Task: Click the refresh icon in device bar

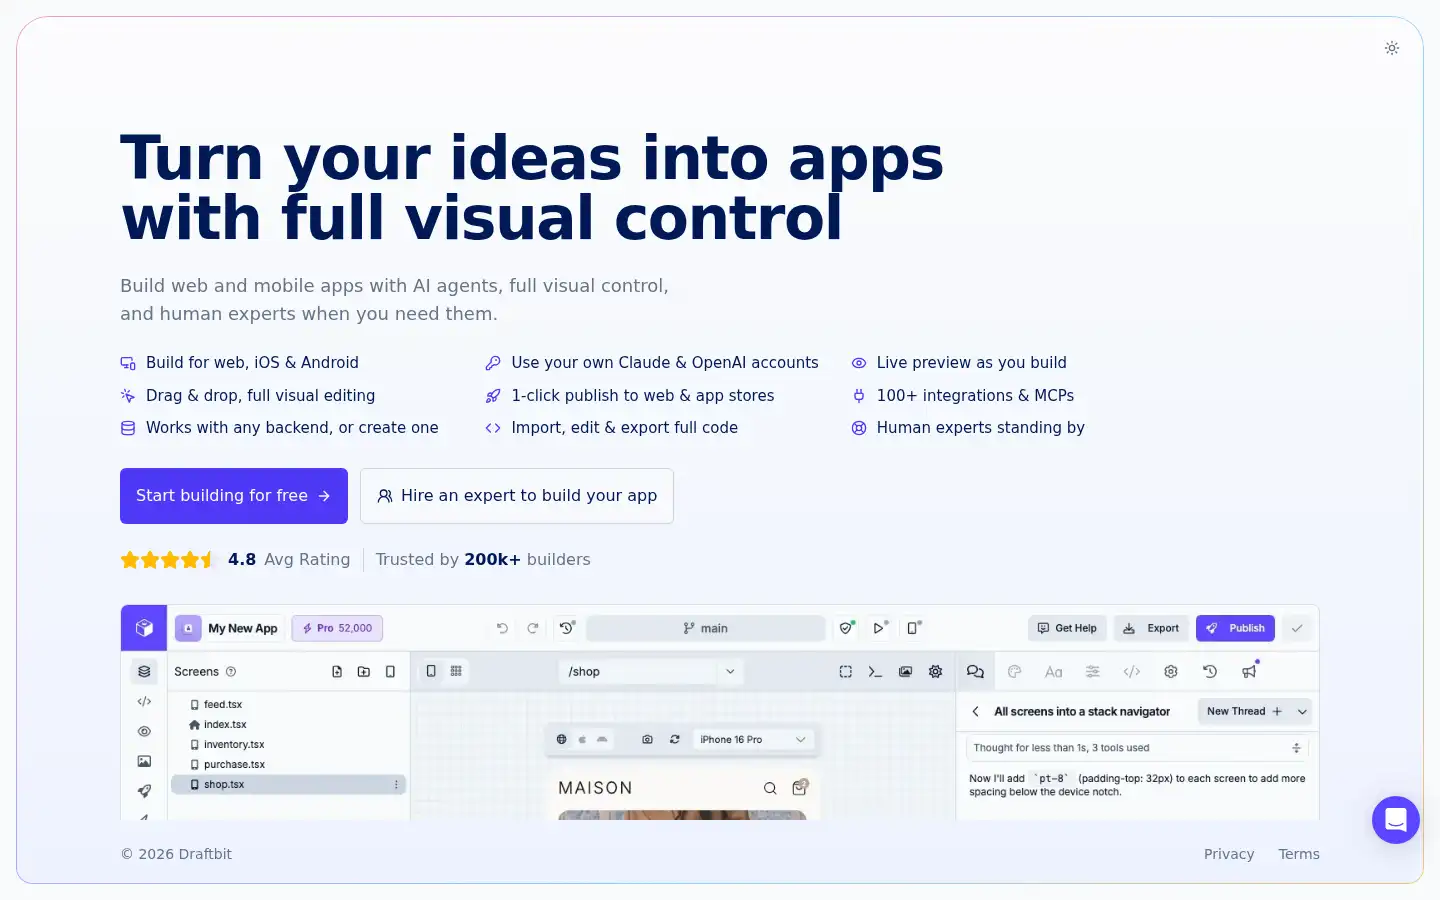Action: coord(675,740)
